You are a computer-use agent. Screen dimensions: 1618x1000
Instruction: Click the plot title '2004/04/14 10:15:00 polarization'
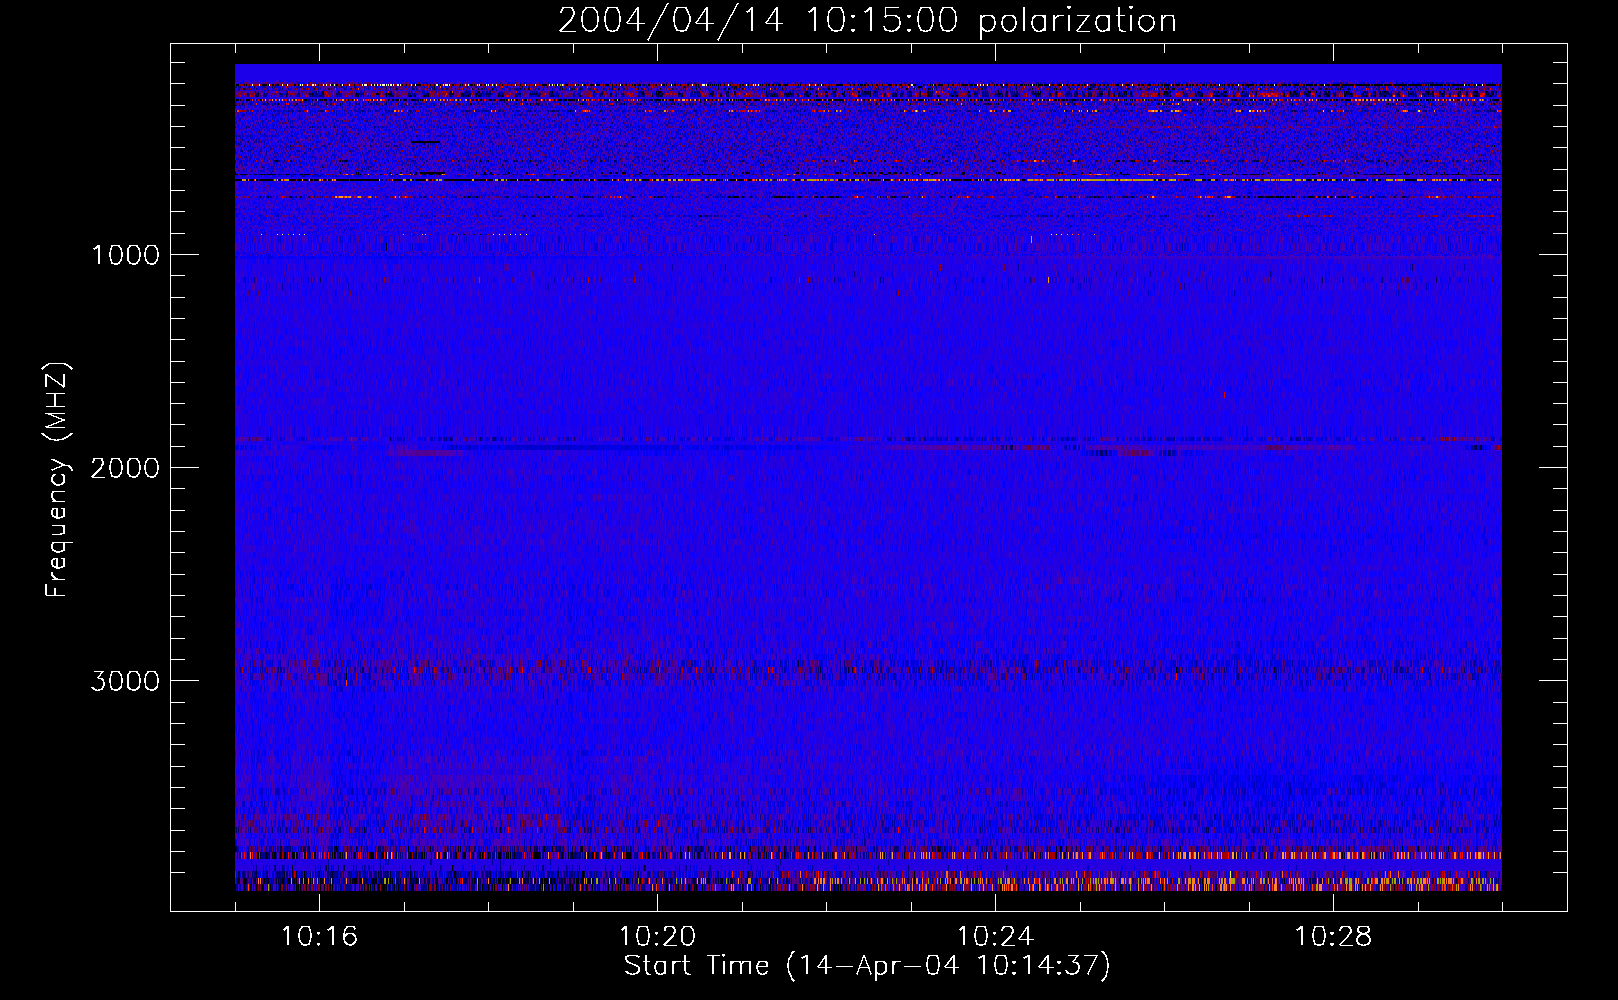(867, 21)
